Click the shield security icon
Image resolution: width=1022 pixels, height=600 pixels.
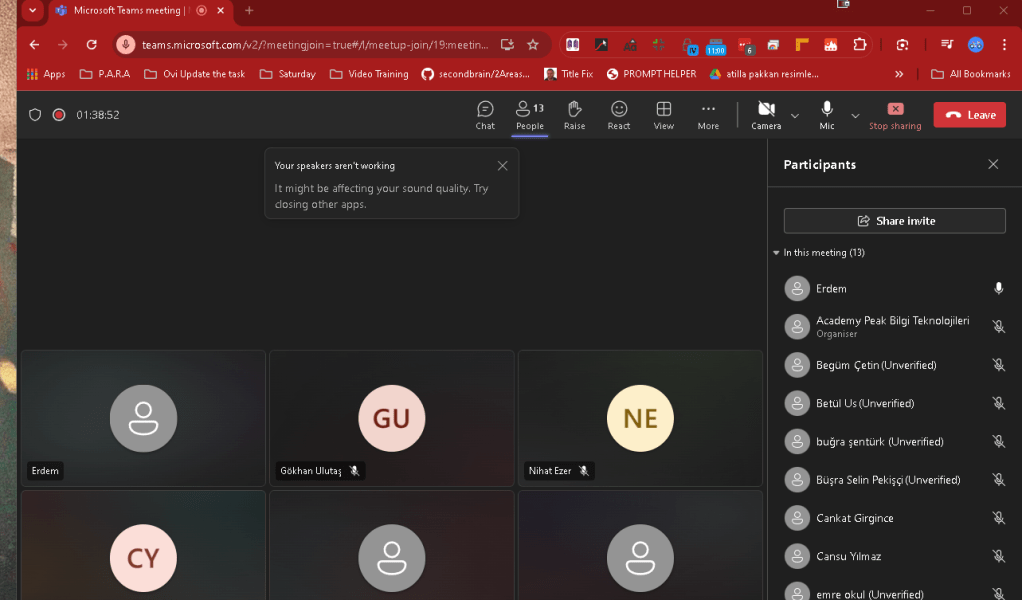pyautogui.click(x=35, y=115)
